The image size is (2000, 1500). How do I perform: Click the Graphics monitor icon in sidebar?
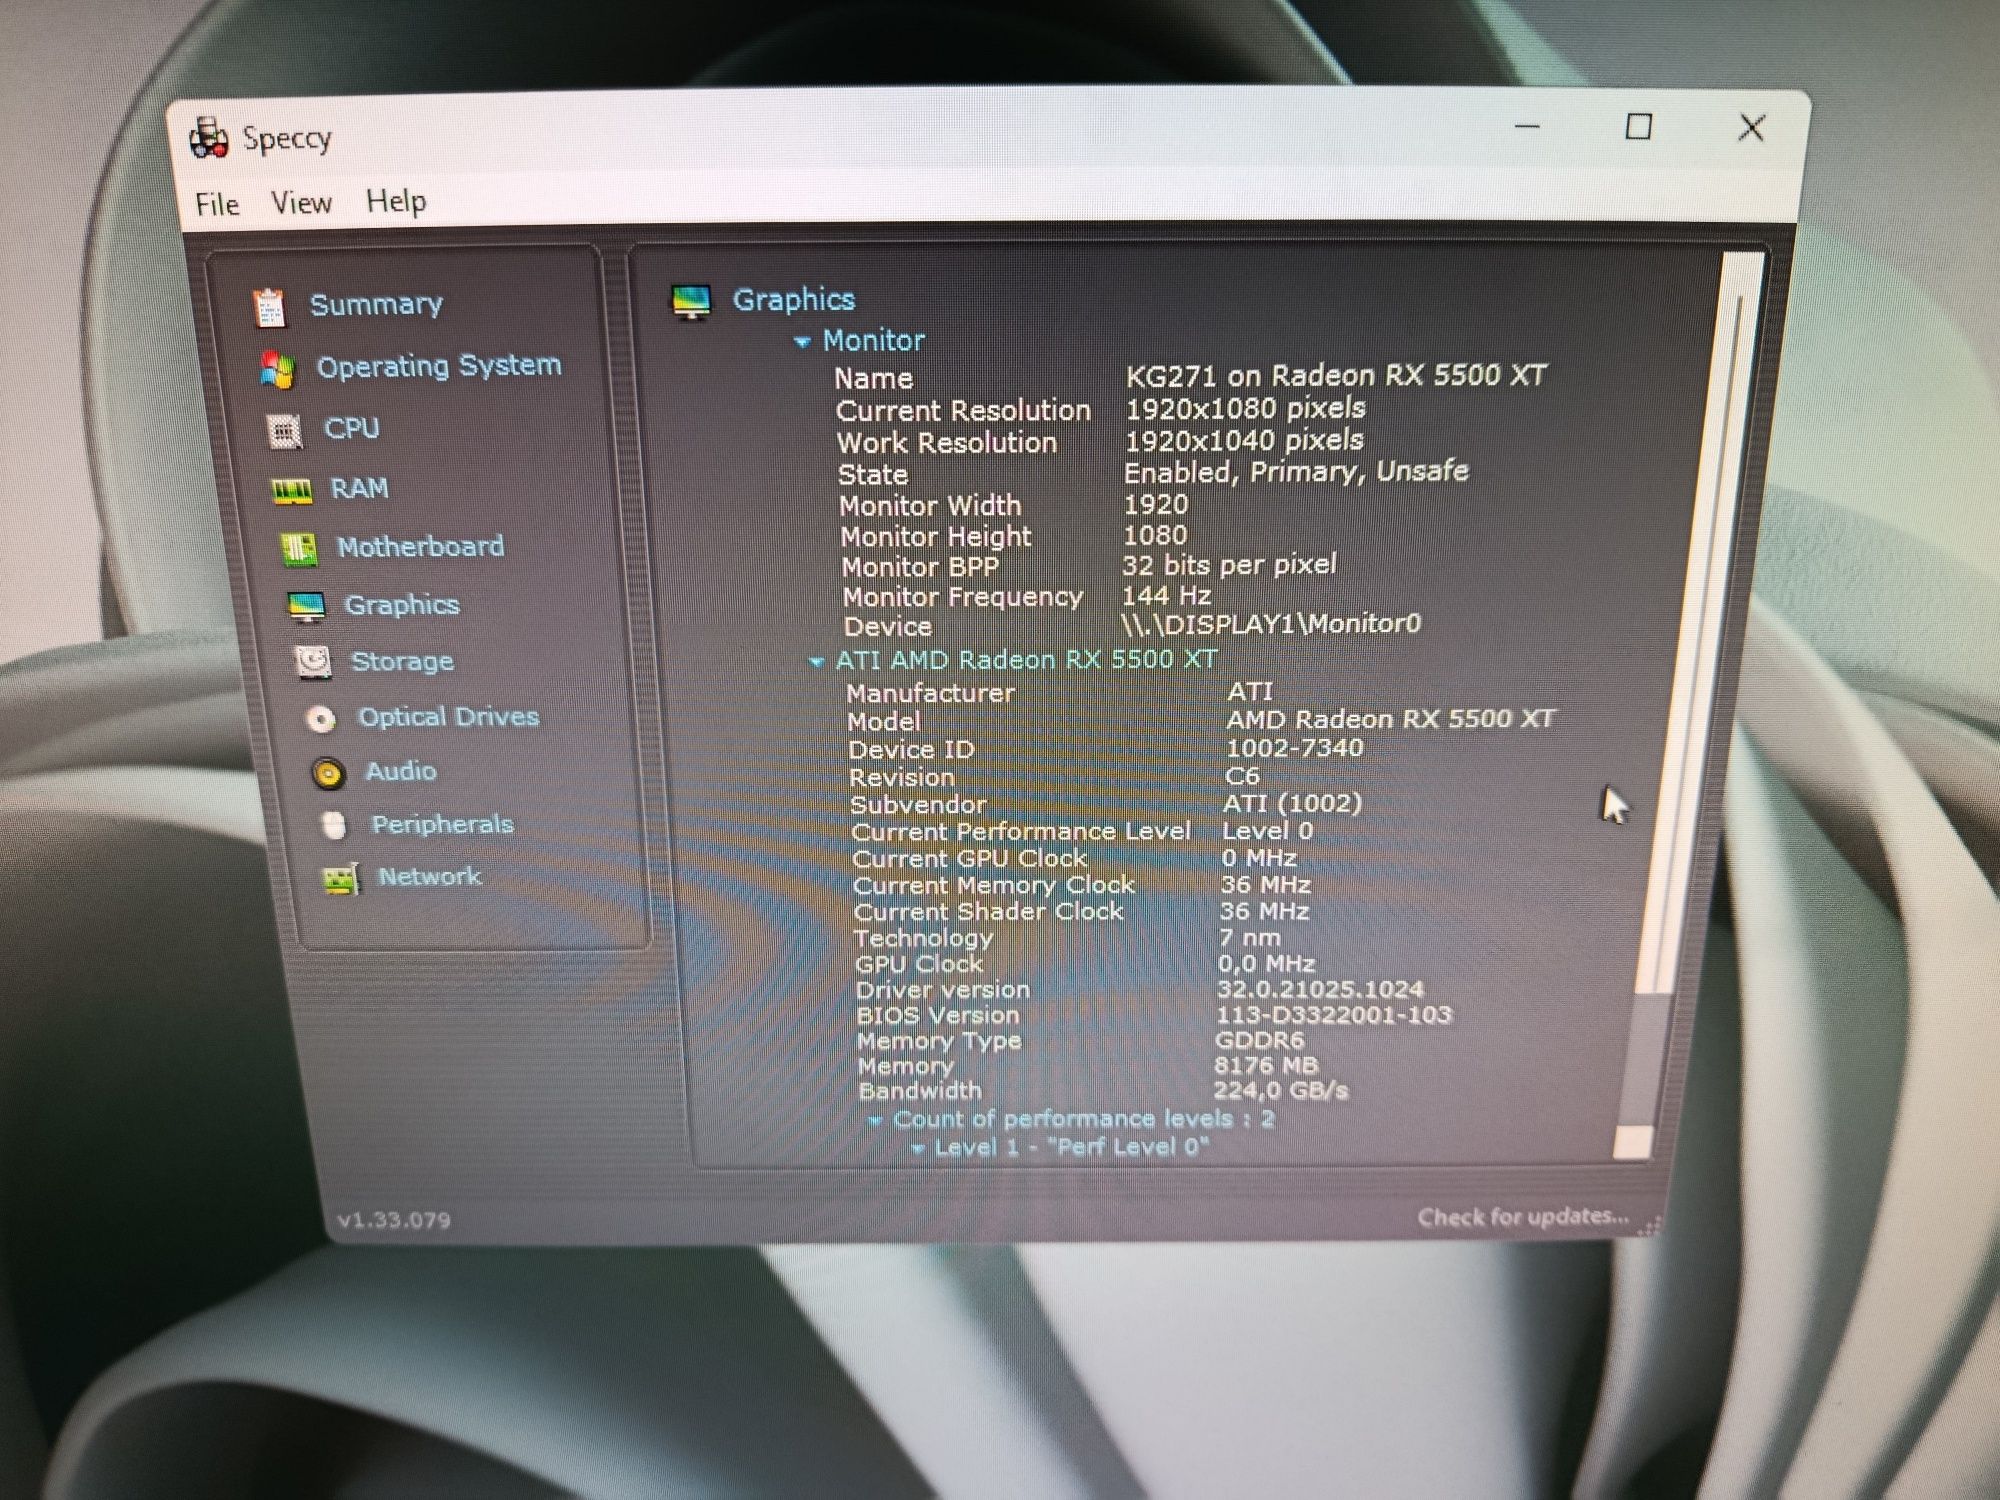(306, 606)
